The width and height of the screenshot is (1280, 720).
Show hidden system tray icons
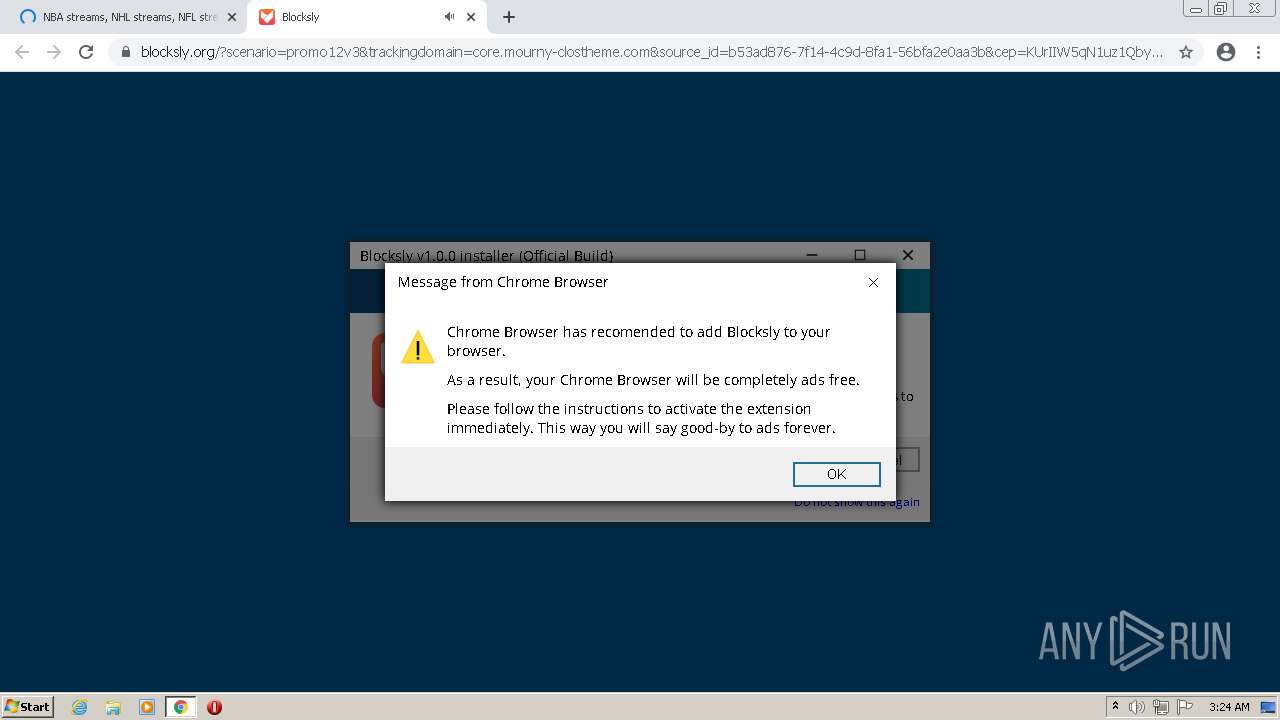[x=1116, y=706]
